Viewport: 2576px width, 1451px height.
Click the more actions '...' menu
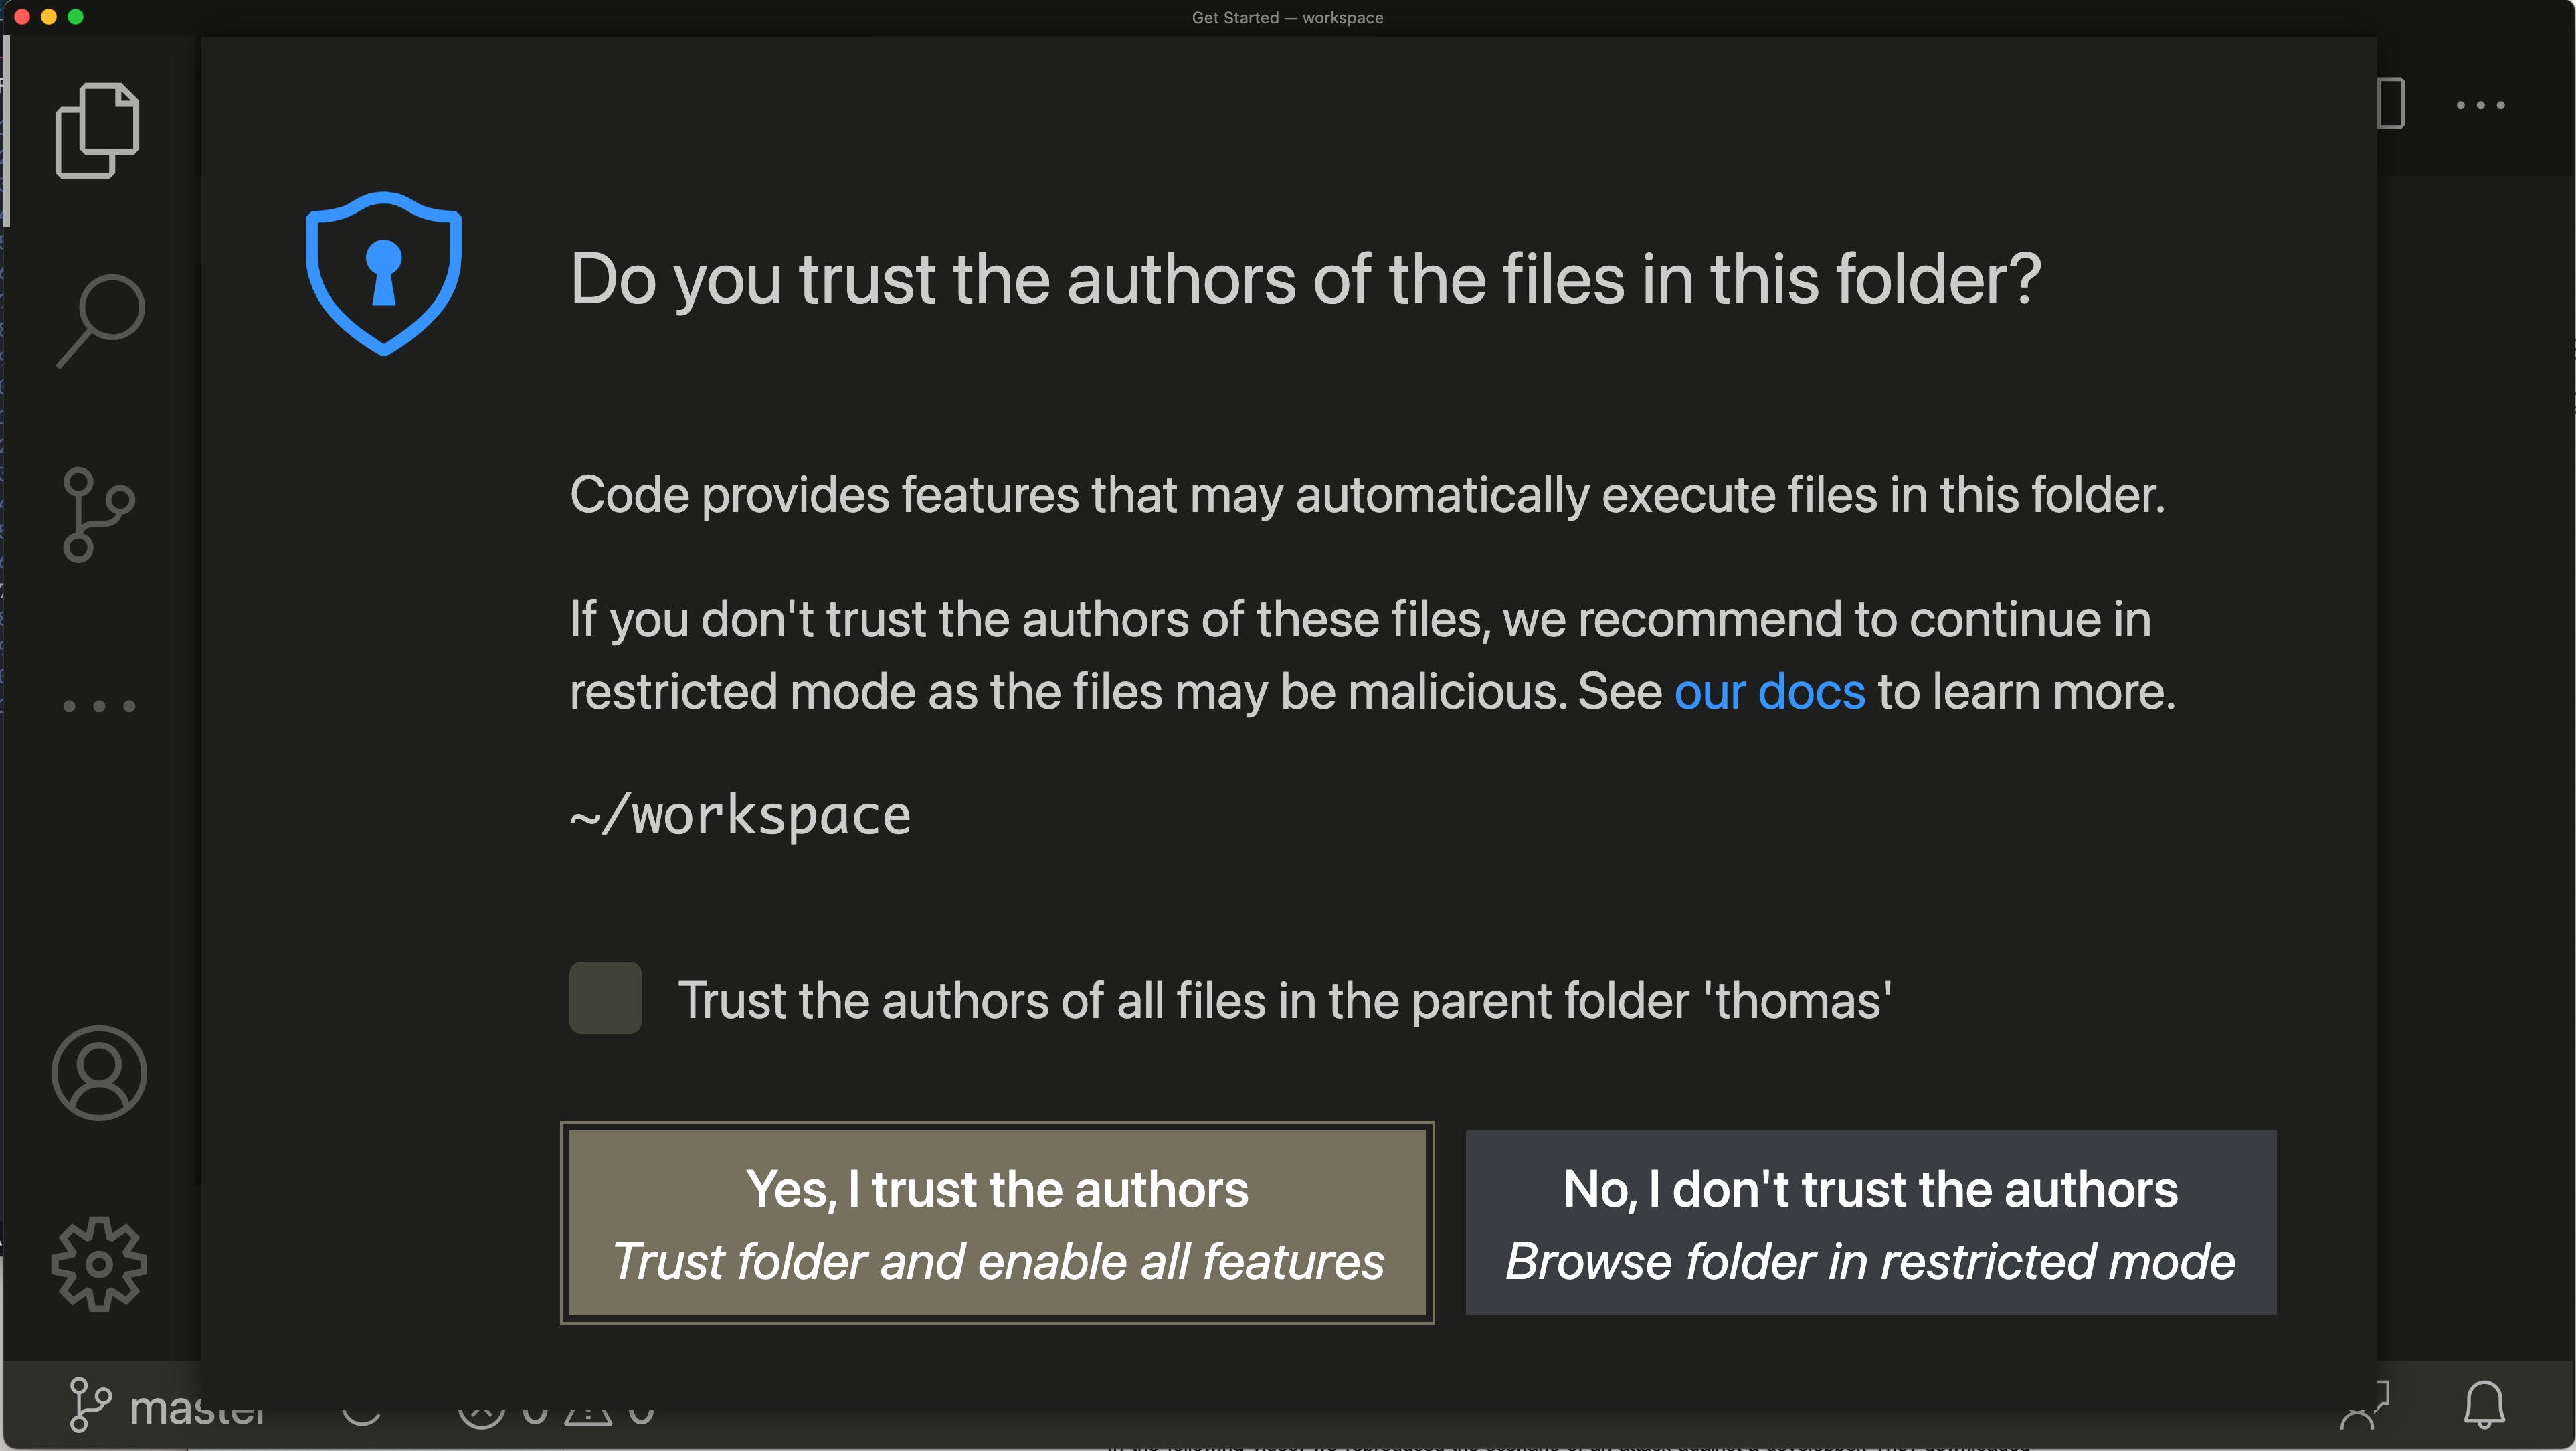click(2482, 104)
